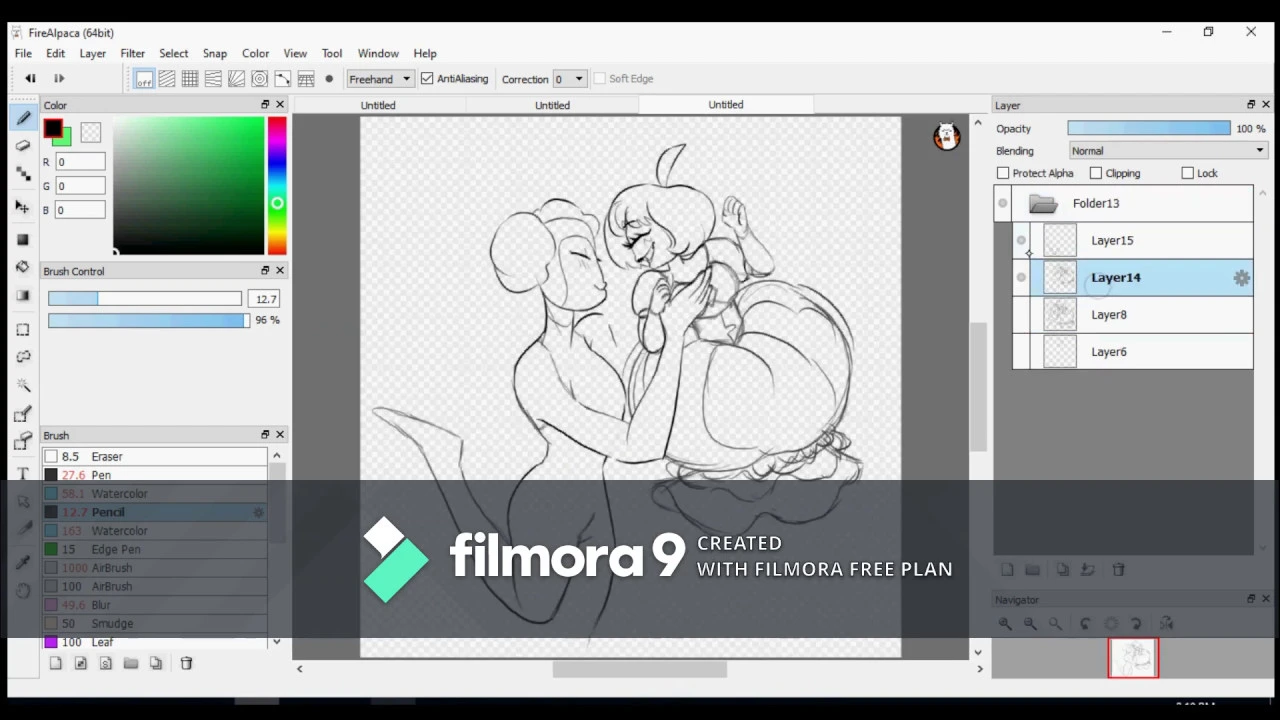1280x720 pixels.
Task: Select the Brush tool in the left toolbar
Action: point(23,118)
